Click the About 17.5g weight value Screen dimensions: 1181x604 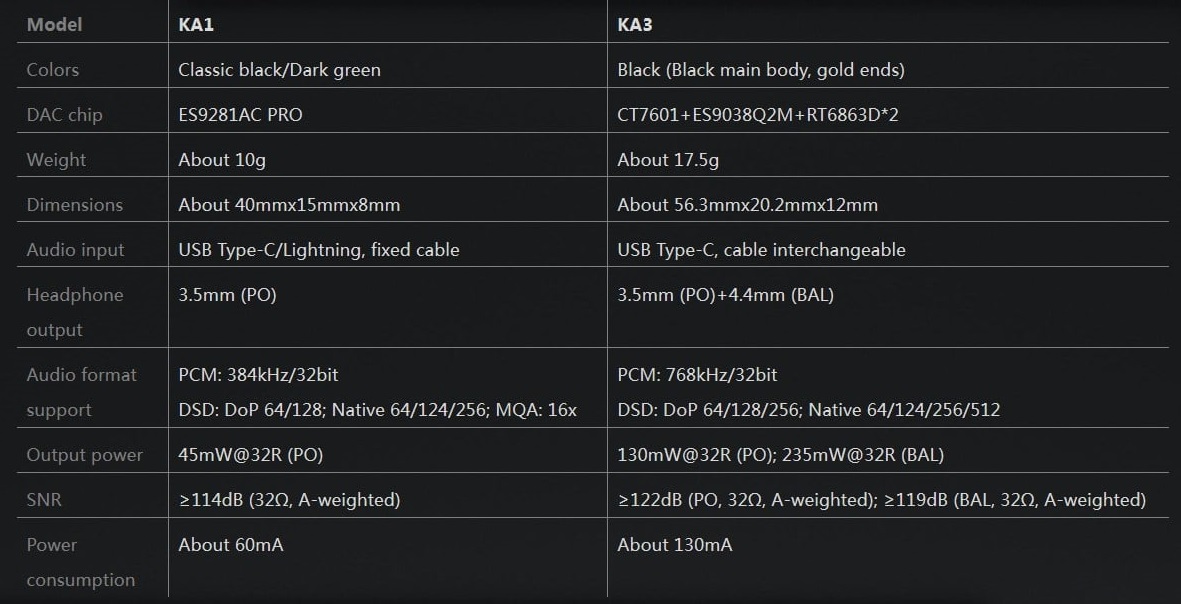pos(668,160)
